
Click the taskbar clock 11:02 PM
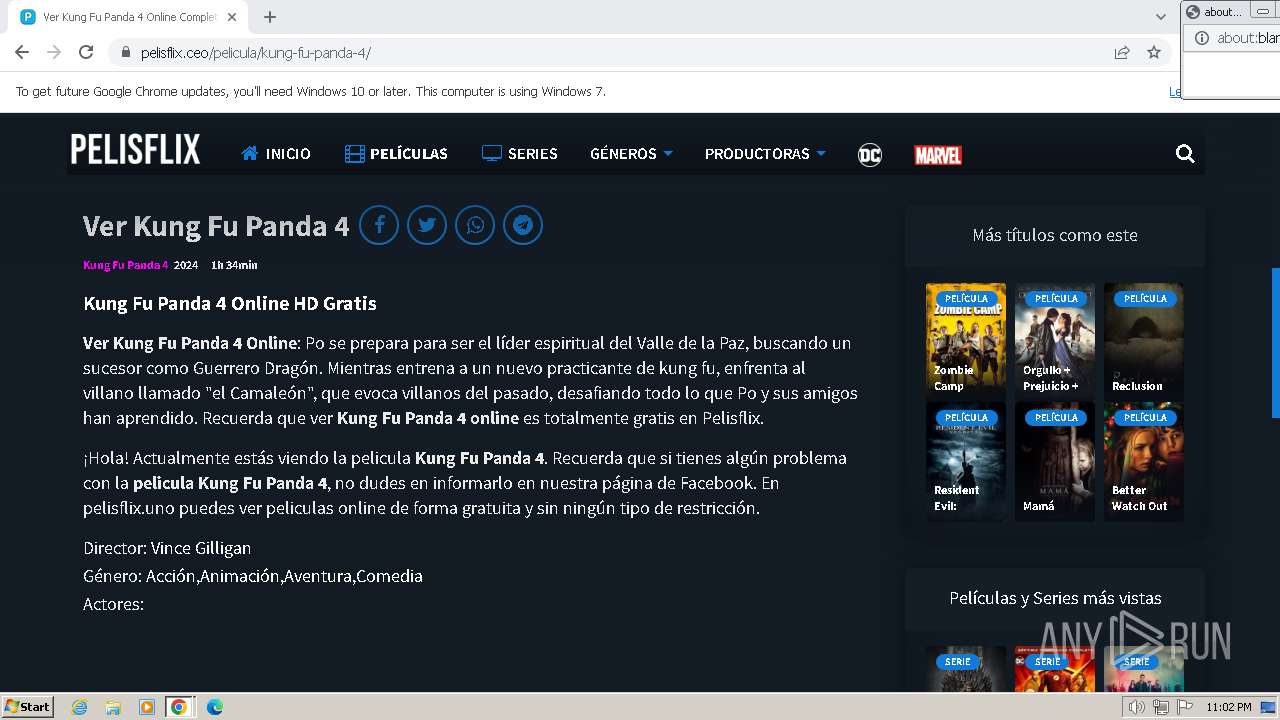click(x=1228, y=707)
